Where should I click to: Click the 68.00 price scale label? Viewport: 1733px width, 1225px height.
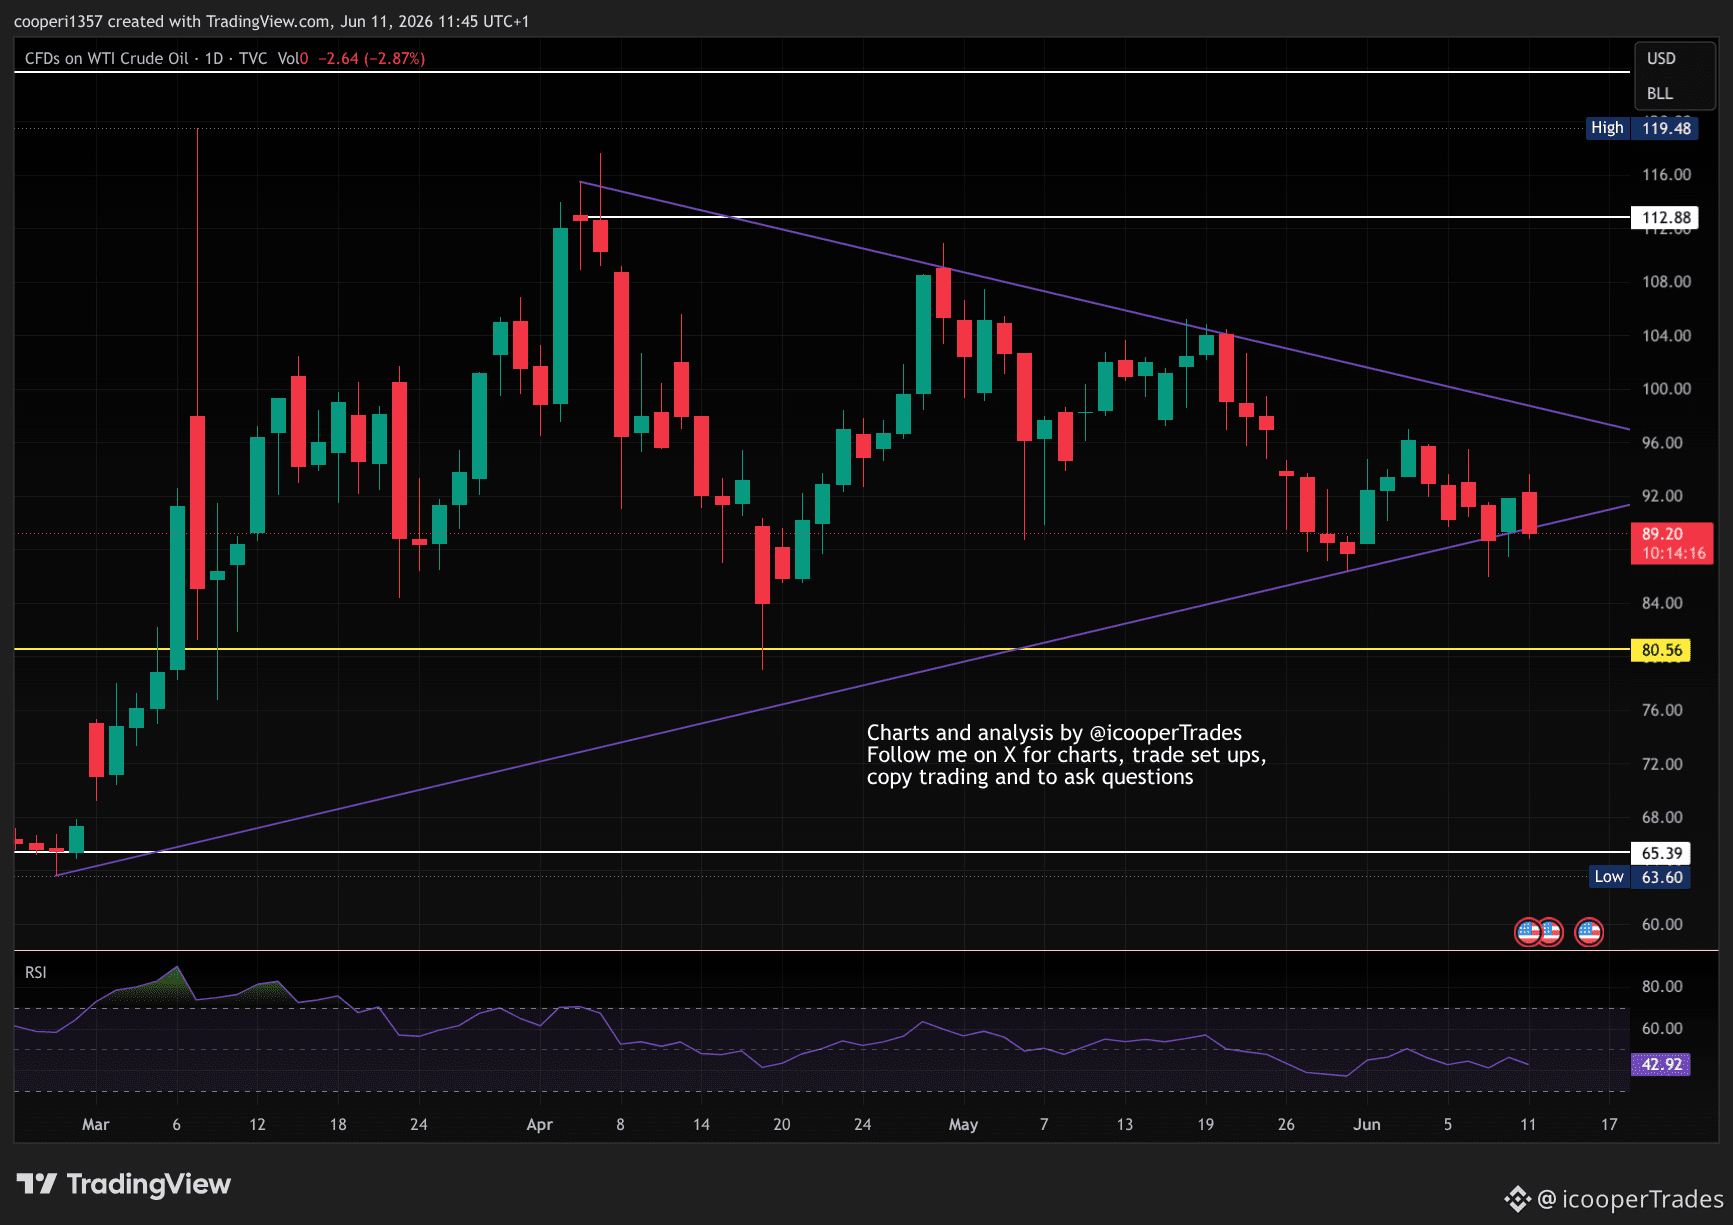coord(1662,817)
